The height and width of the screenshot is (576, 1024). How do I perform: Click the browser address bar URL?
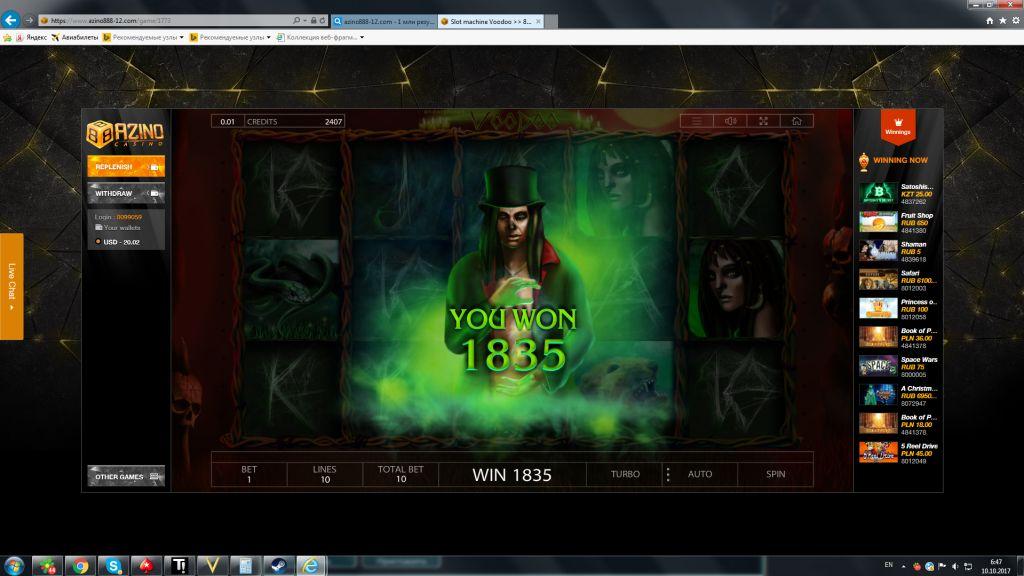[111, 21]
